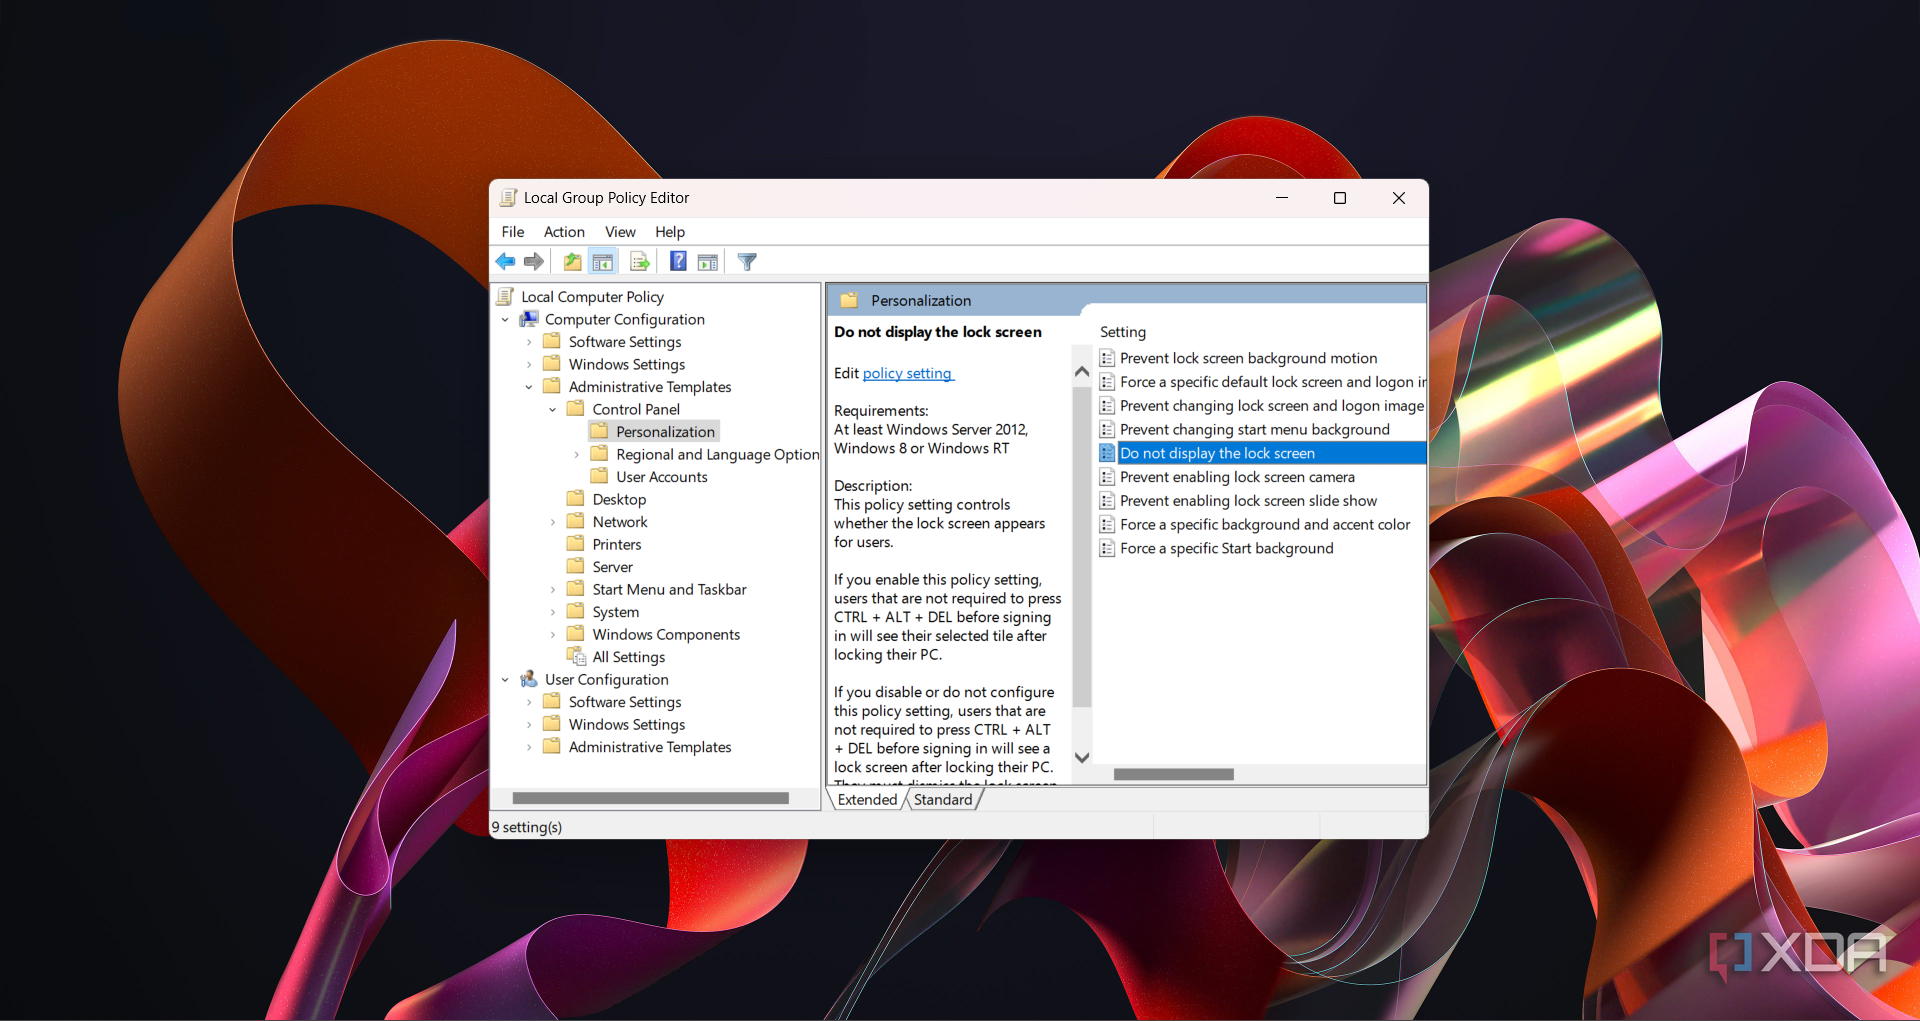The image size is (1920, 1021).
Task: Click description pane scroll down arrow
Action: click(1081, 758)
